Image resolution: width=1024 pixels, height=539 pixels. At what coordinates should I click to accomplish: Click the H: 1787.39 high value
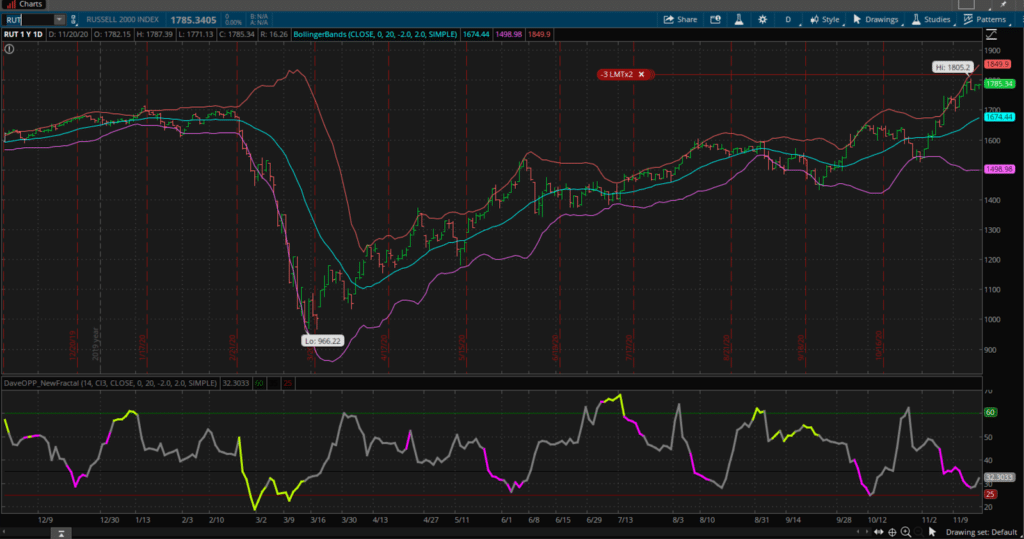coord(154,35)
